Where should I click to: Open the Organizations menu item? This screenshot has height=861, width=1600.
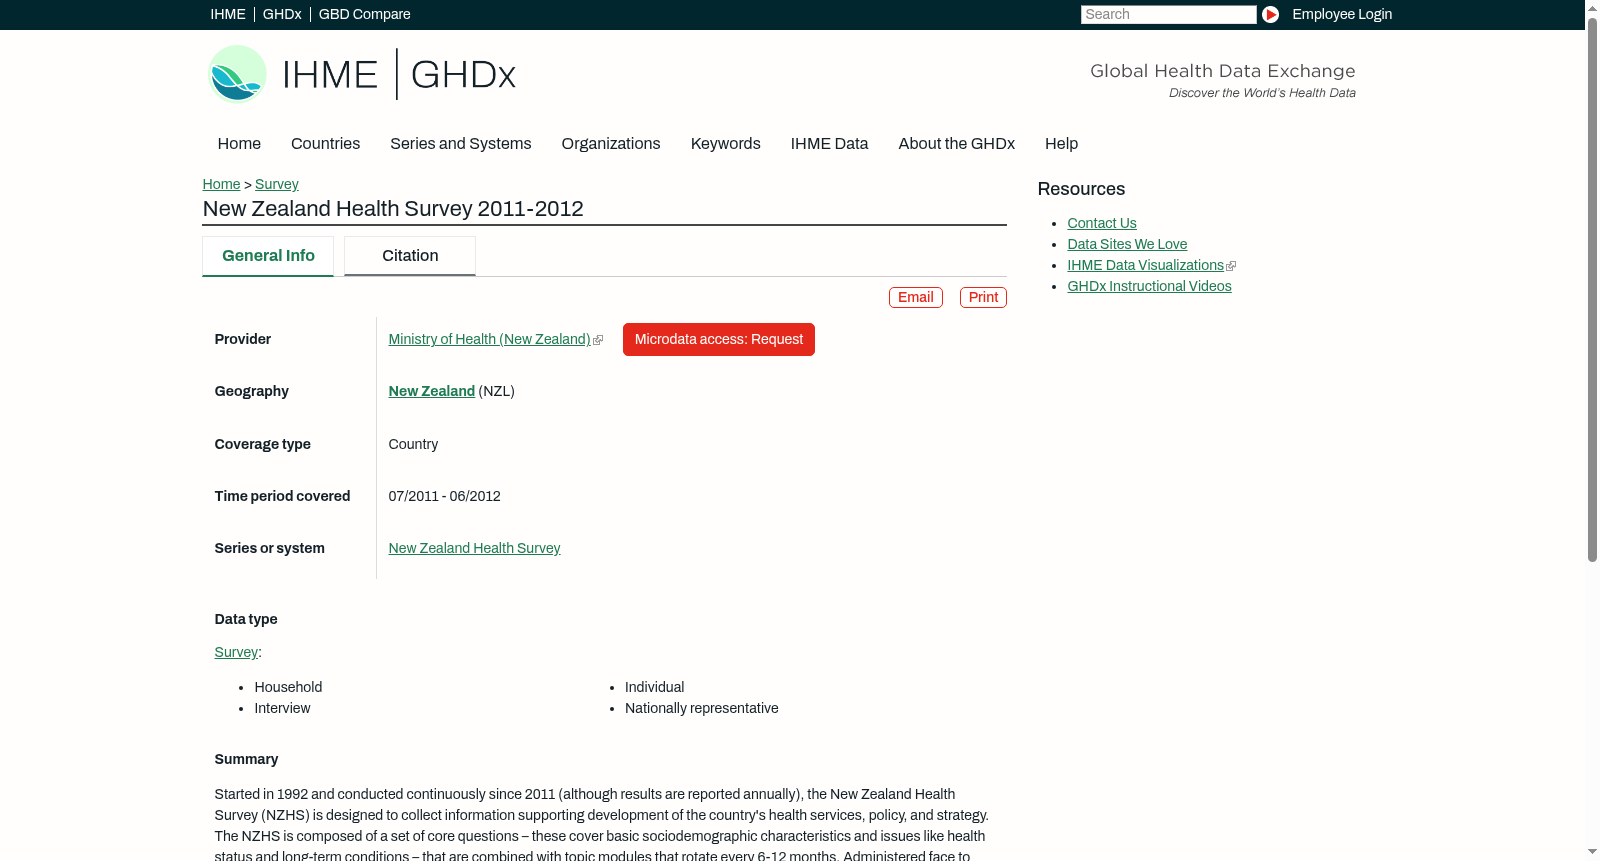point(611,144)
